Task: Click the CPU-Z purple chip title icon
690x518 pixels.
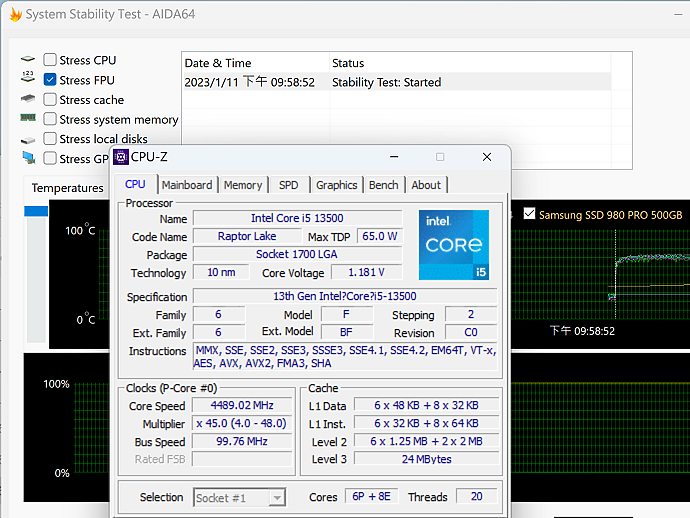Action: coord(121,157)
